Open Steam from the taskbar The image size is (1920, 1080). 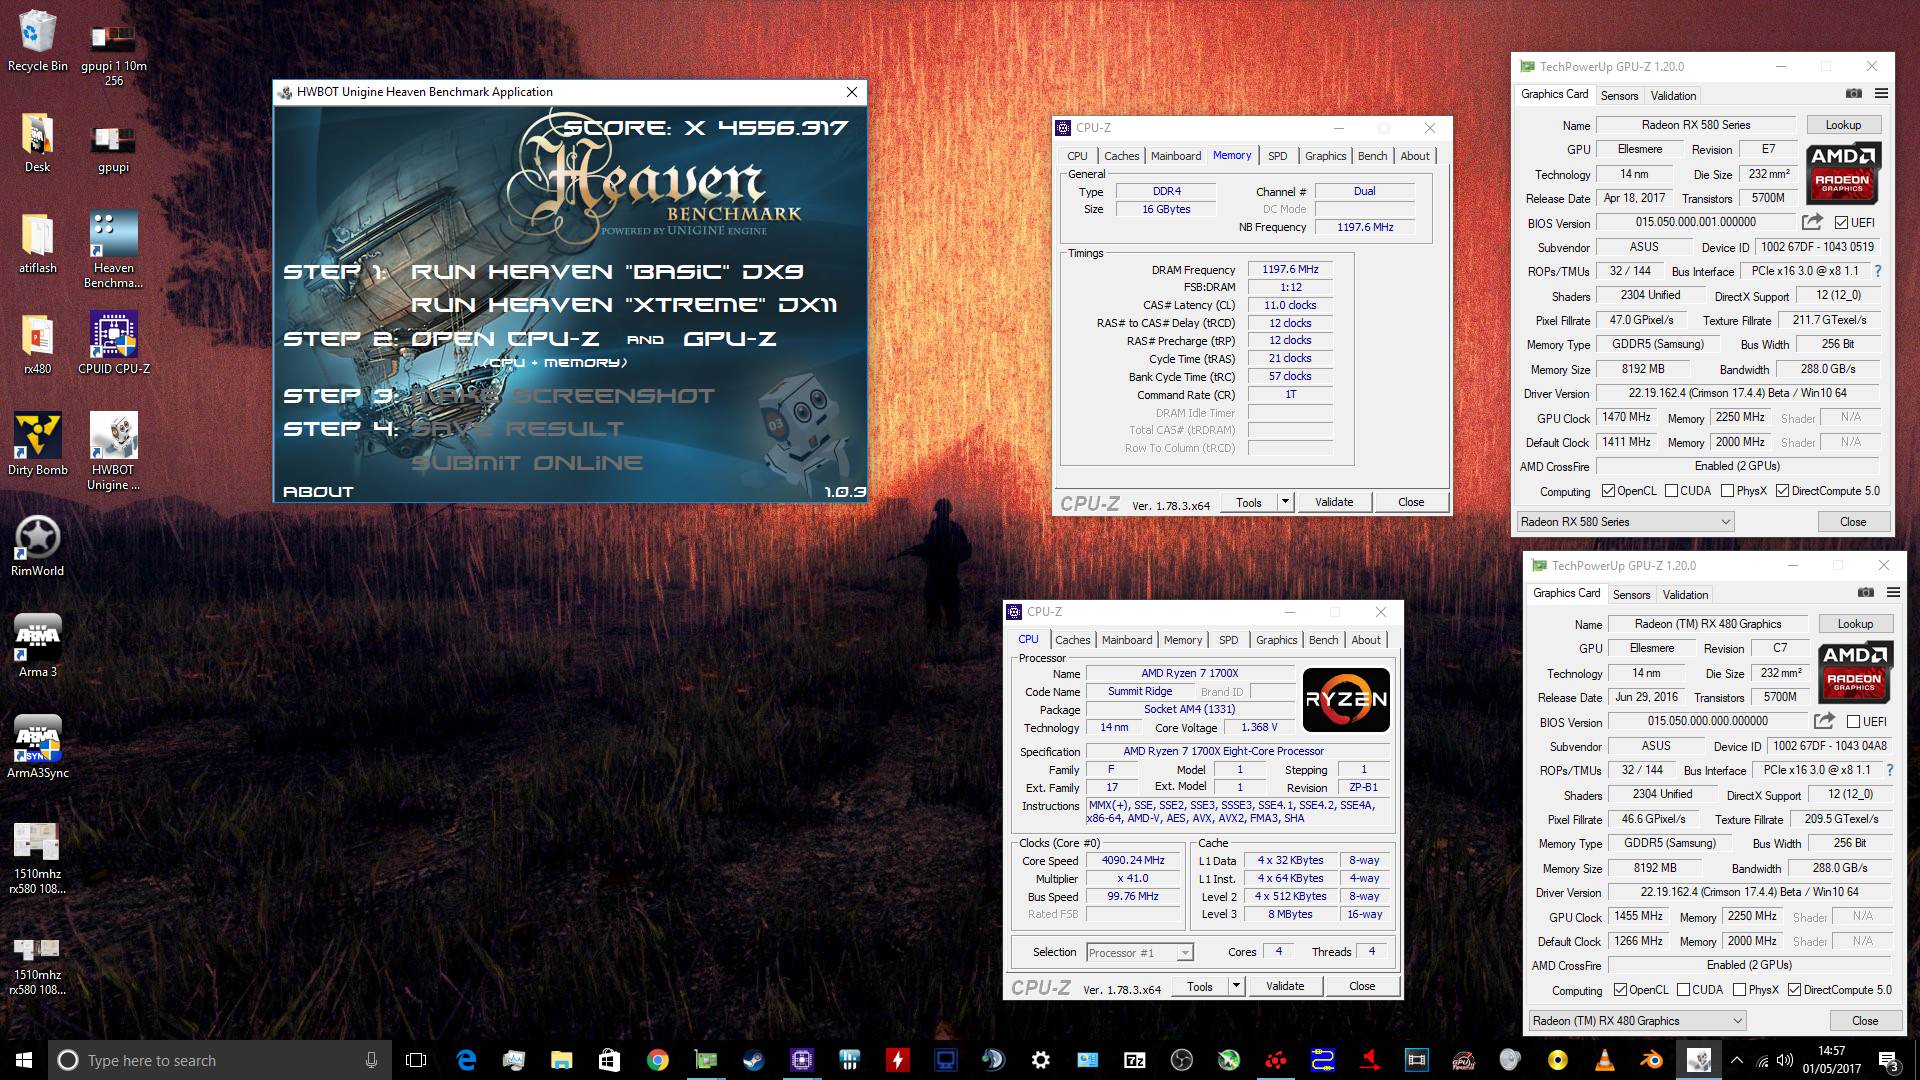[753, 1060]
